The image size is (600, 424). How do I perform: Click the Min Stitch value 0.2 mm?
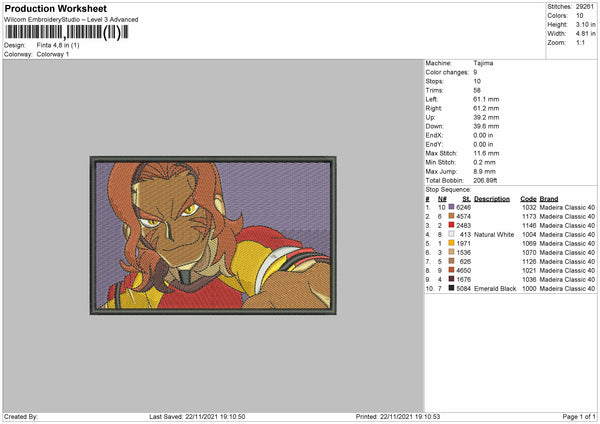484,162
